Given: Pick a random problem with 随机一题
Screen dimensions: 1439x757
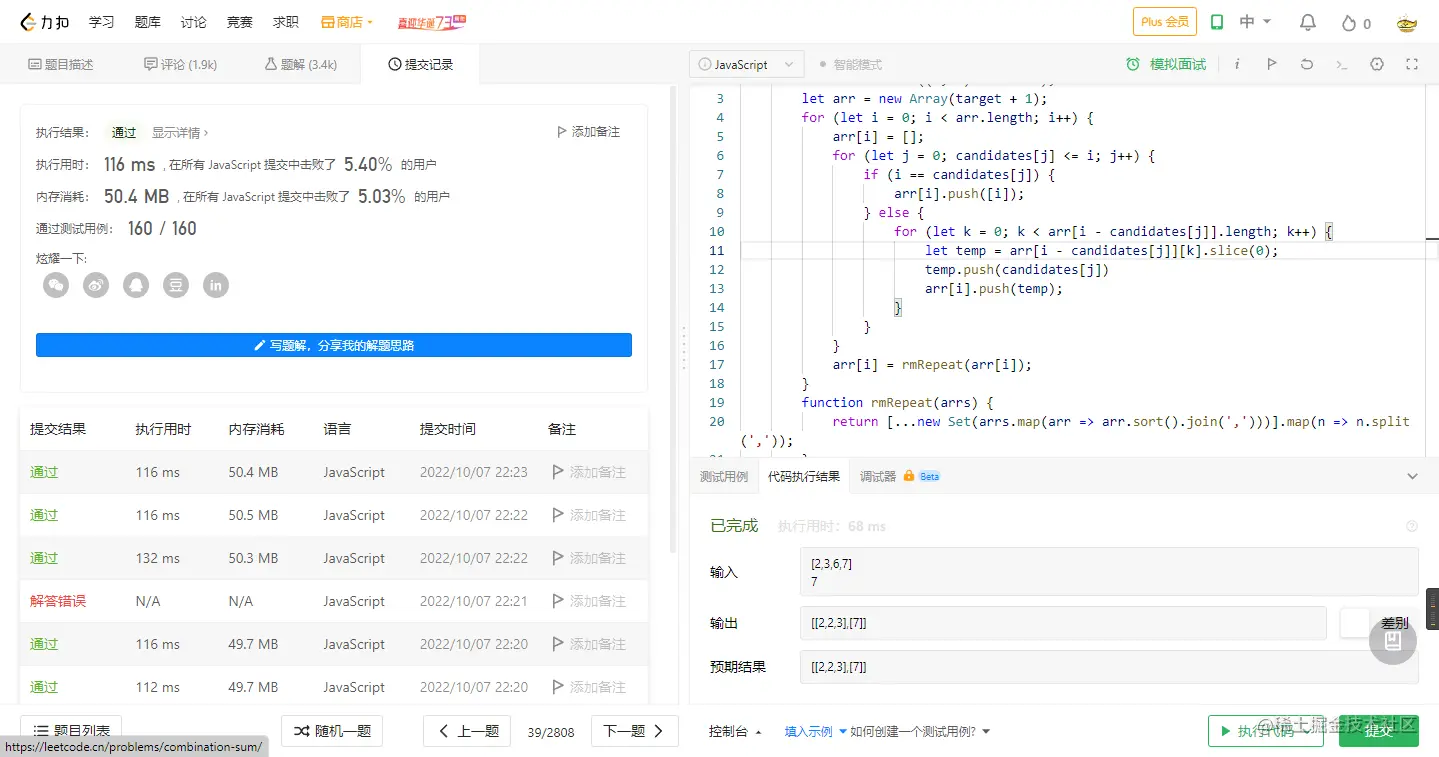Looking at the screenshot, I should click(333, 731).
